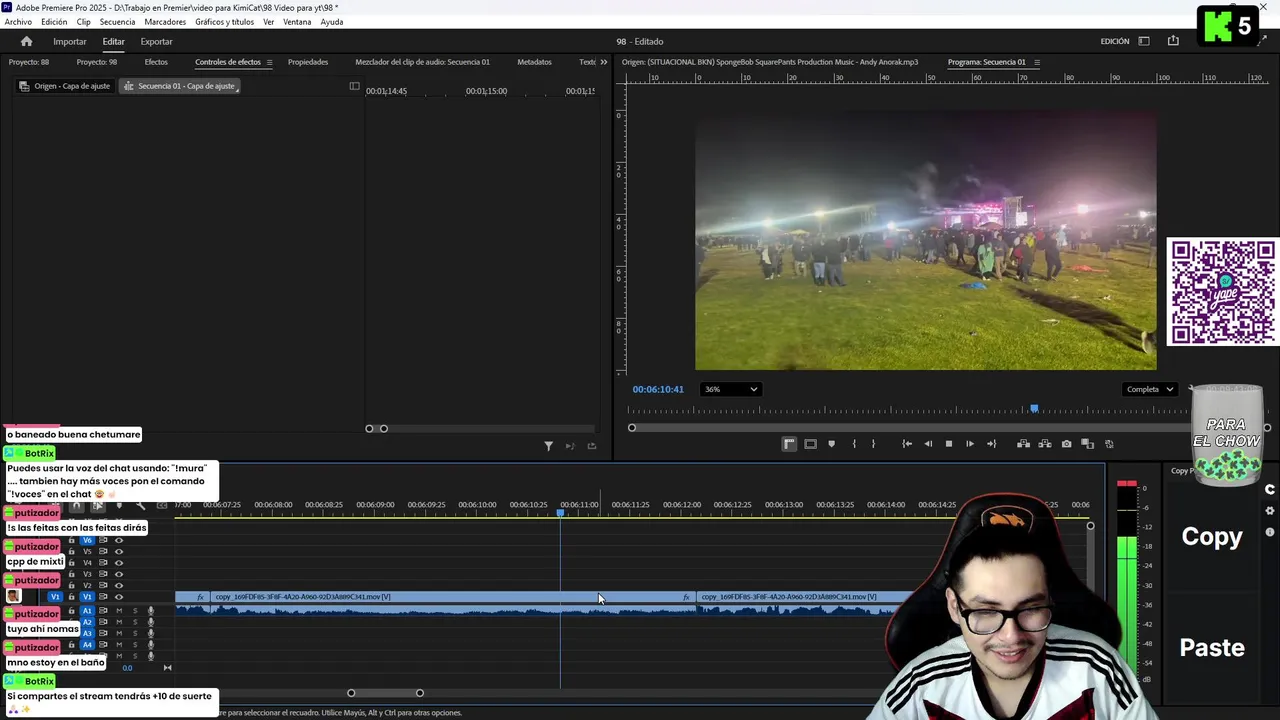Viewport: 1280px width, 720px height.
Task: Click the safe margins rectangle icon
Action: pyautogui.click(x=810, y=444)
